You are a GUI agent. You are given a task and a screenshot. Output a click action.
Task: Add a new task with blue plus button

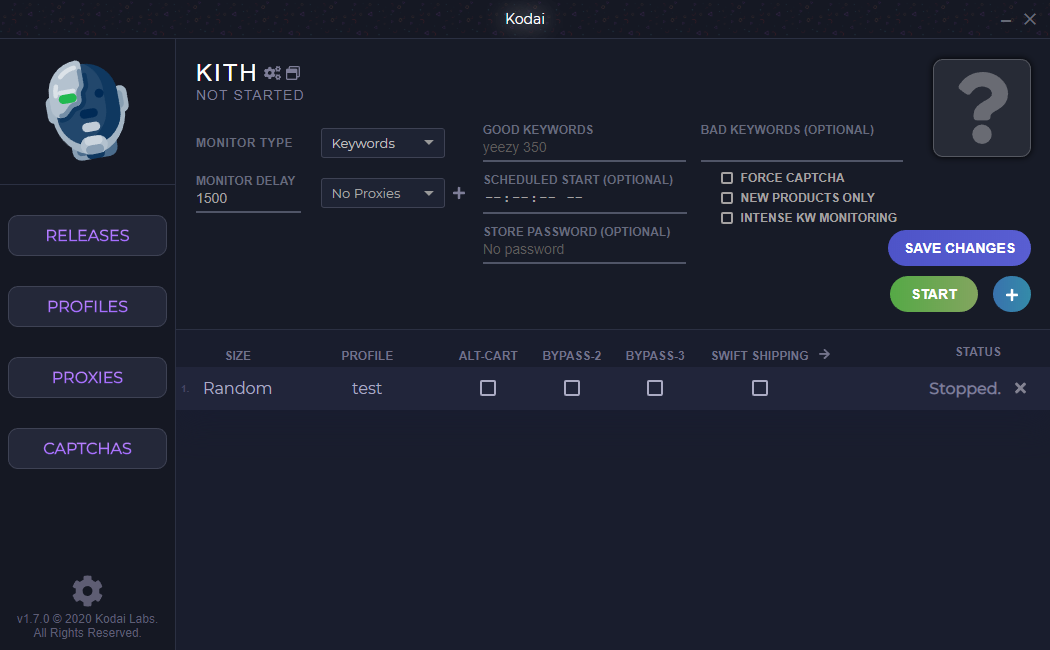coord(1011,295)
